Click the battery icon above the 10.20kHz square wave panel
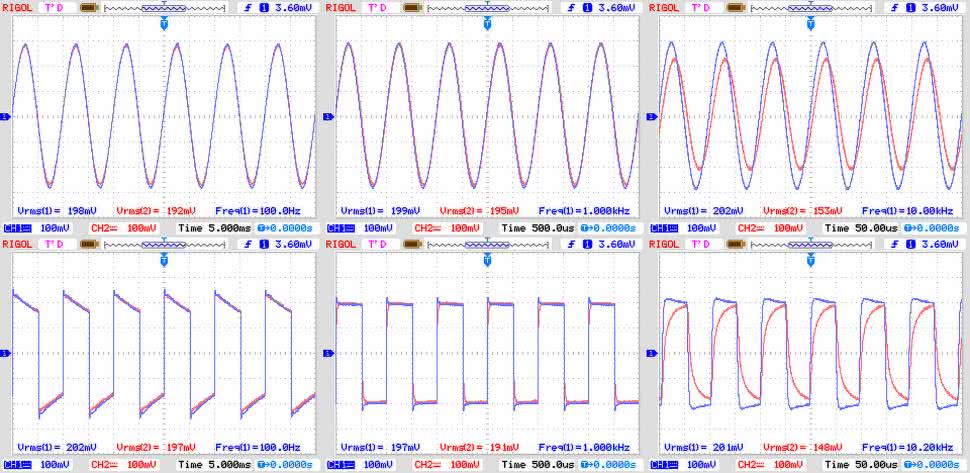Viewport: 970px width, 473px height. pos(735,243)
